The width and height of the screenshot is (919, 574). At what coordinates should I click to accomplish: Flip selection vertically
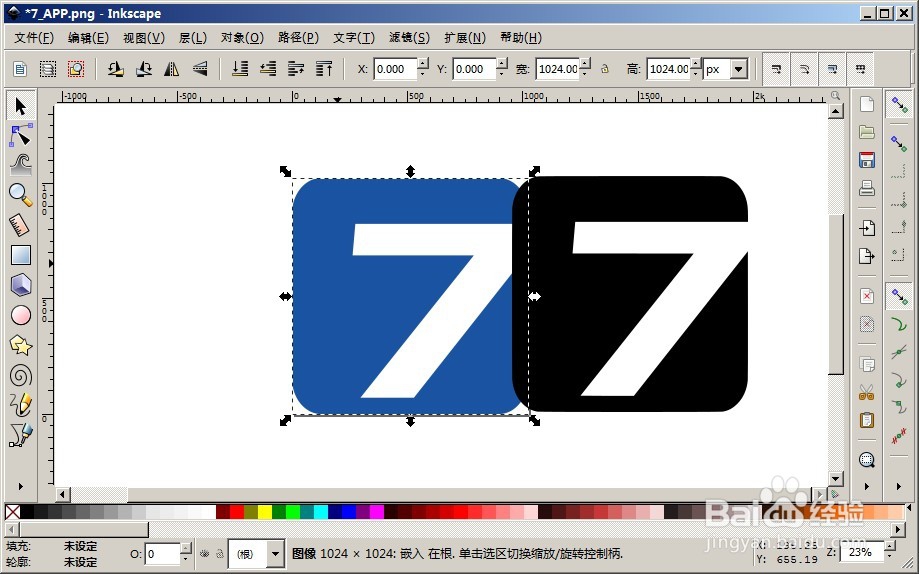(x=200, y=69)
